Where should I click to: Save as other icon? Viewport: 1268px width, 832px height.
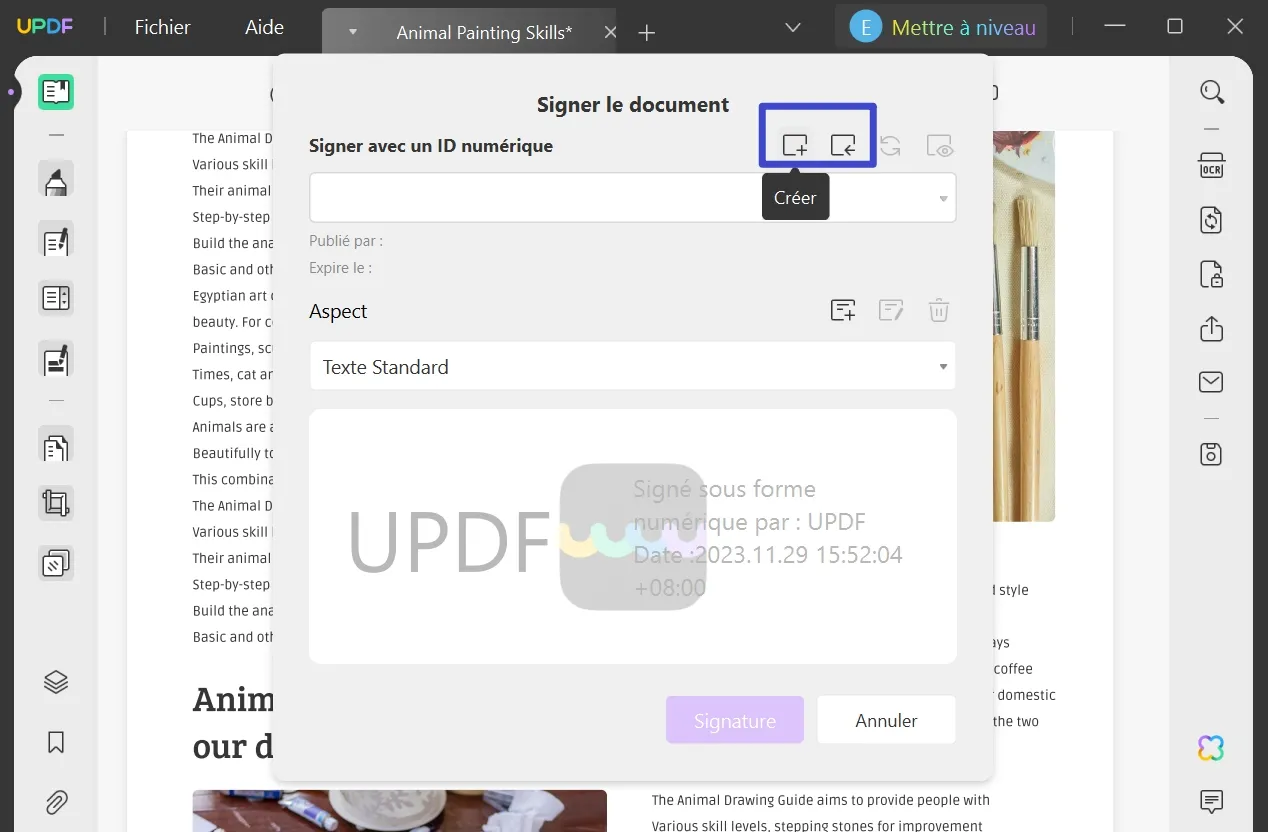[x=1212, y=454]
